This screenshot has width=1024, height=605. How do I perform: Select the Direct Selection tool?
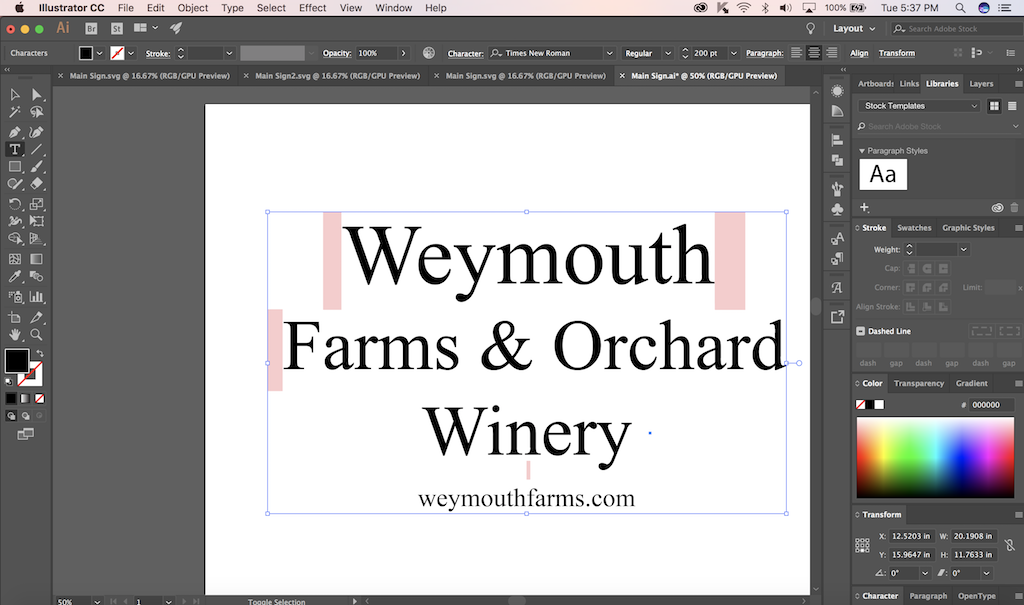pos(37,95)
